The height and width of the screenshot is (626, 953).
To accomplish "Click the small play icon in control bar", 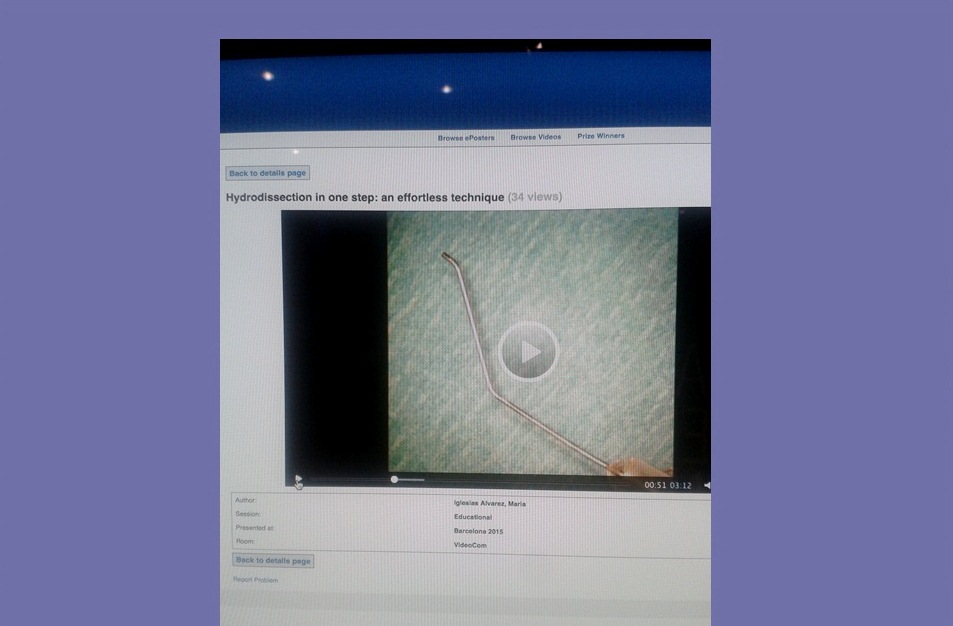I will click(298, 480).
